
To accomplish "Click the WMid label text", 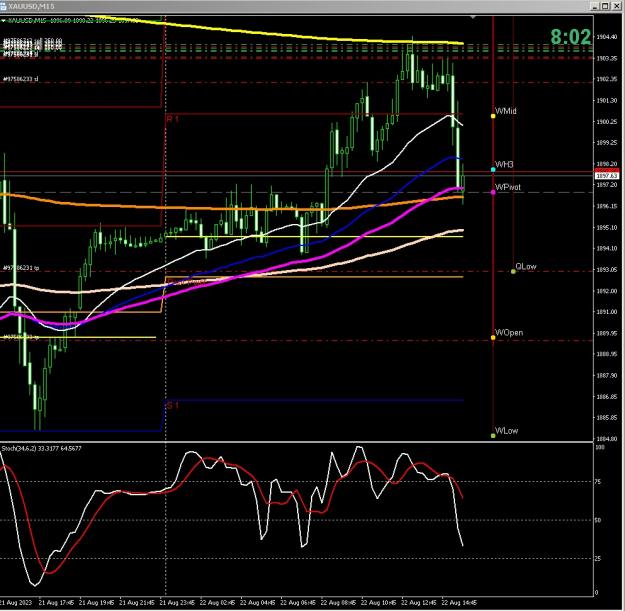I will (505, 111).
